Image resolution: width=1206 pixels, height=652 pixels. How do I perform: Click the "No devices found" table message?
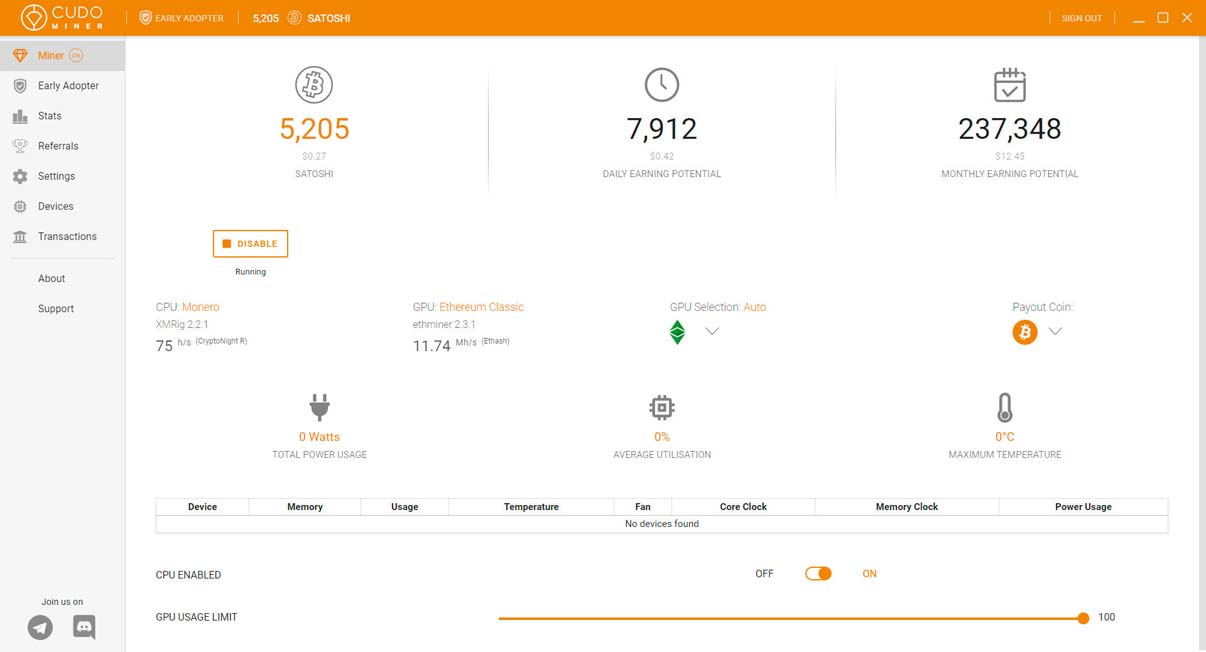point(662,524)
